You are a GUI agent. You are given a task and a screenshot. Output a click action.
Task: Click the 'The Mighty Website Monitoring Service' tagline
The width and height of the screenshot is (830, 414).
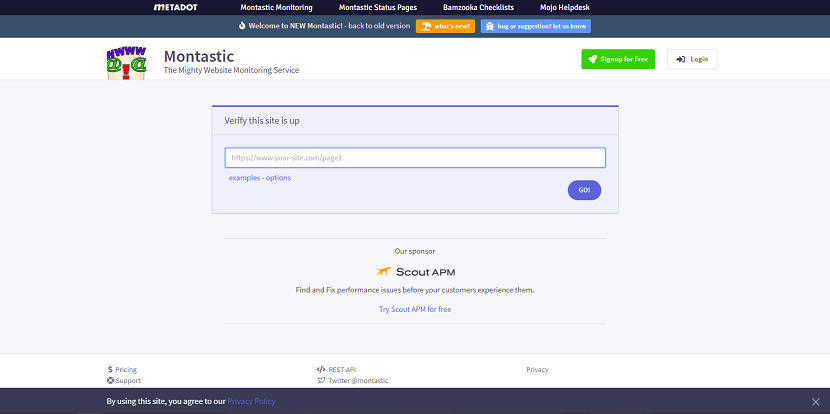pos(231,70)
